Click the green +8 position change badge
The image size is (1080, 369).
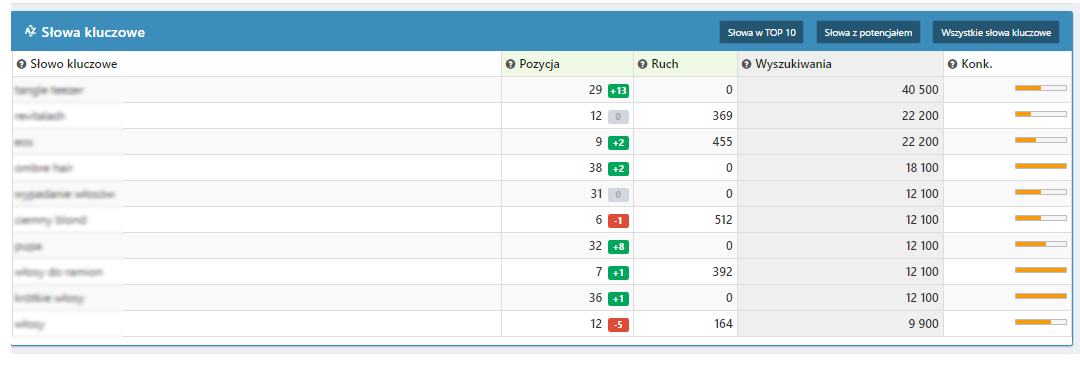(618, 246)
